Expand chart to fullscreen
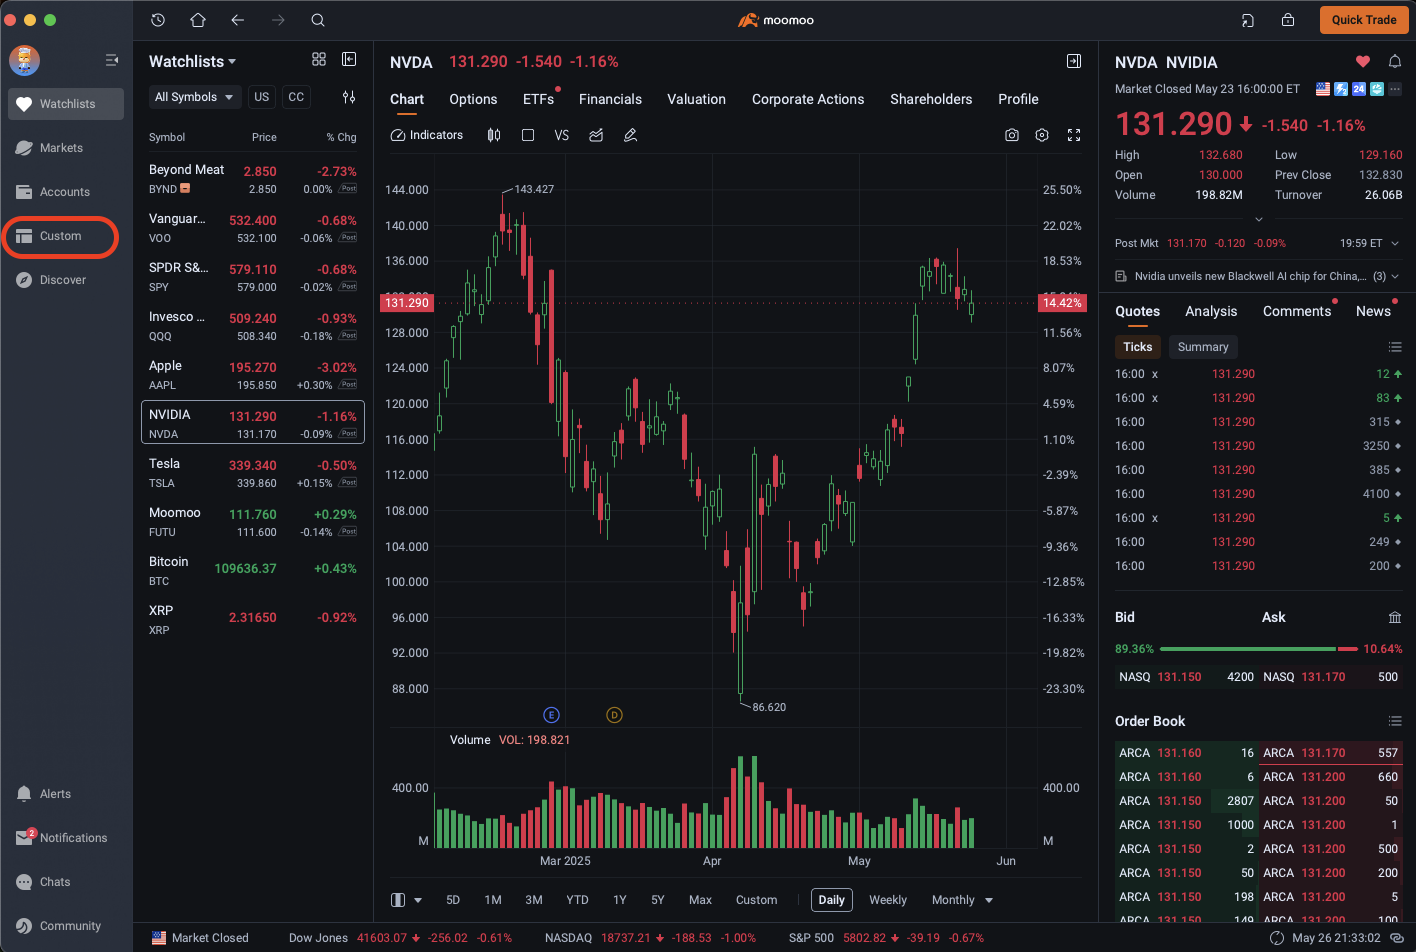This screenshot has height=952, width=1416. tap(1074, 135)
